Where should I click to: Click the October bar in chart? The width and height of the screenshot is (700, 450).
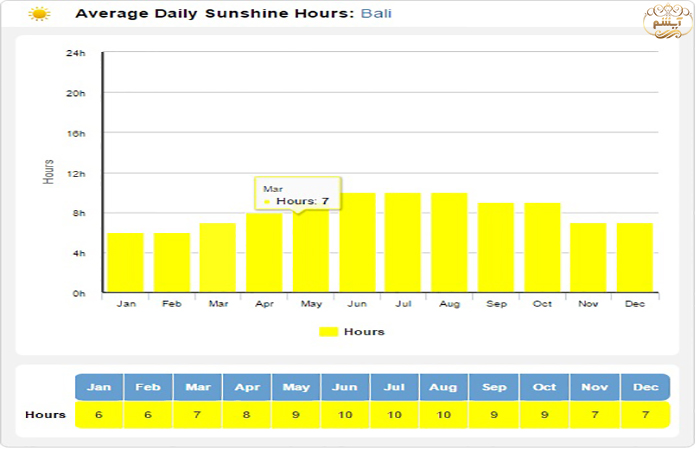coord(542,248)
